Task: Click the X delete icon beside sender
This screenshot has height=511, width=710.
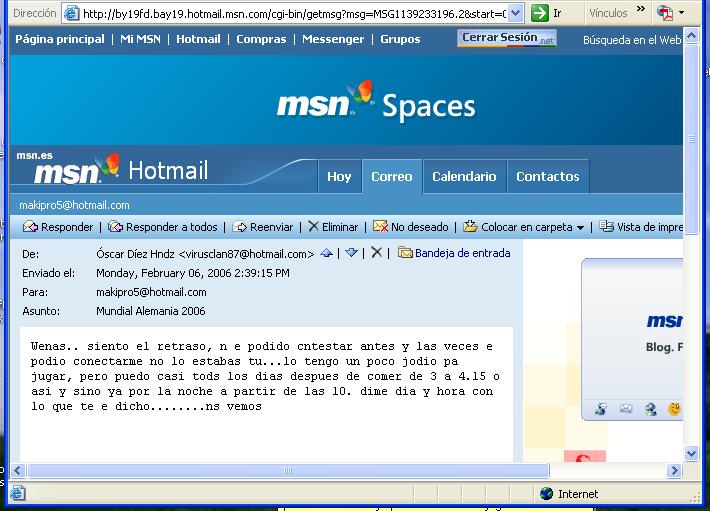Action: 377,253
